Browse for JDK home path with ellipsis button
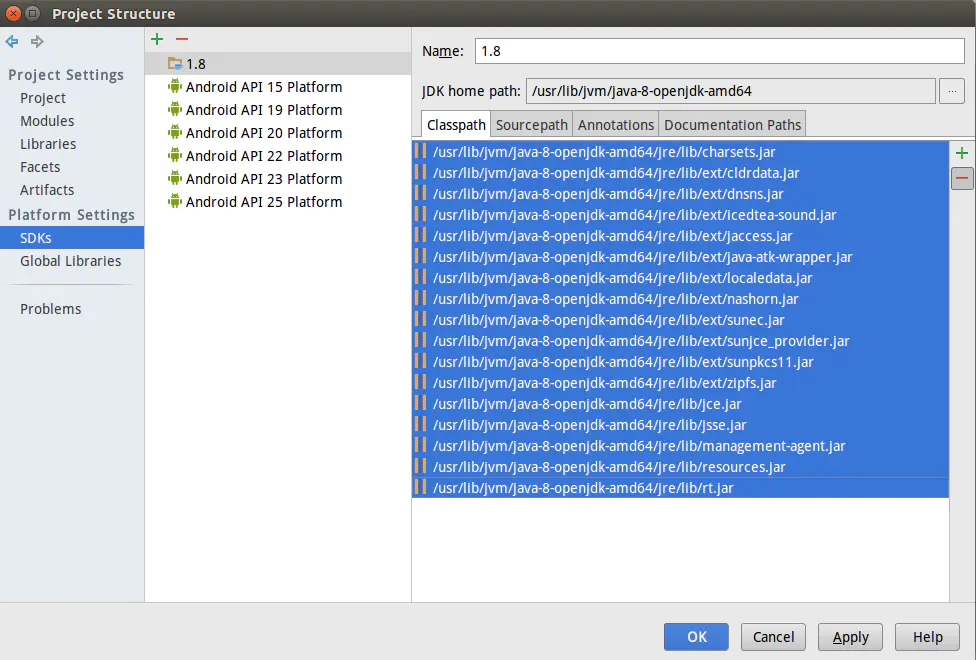The image size is (976, 660). 952,91
